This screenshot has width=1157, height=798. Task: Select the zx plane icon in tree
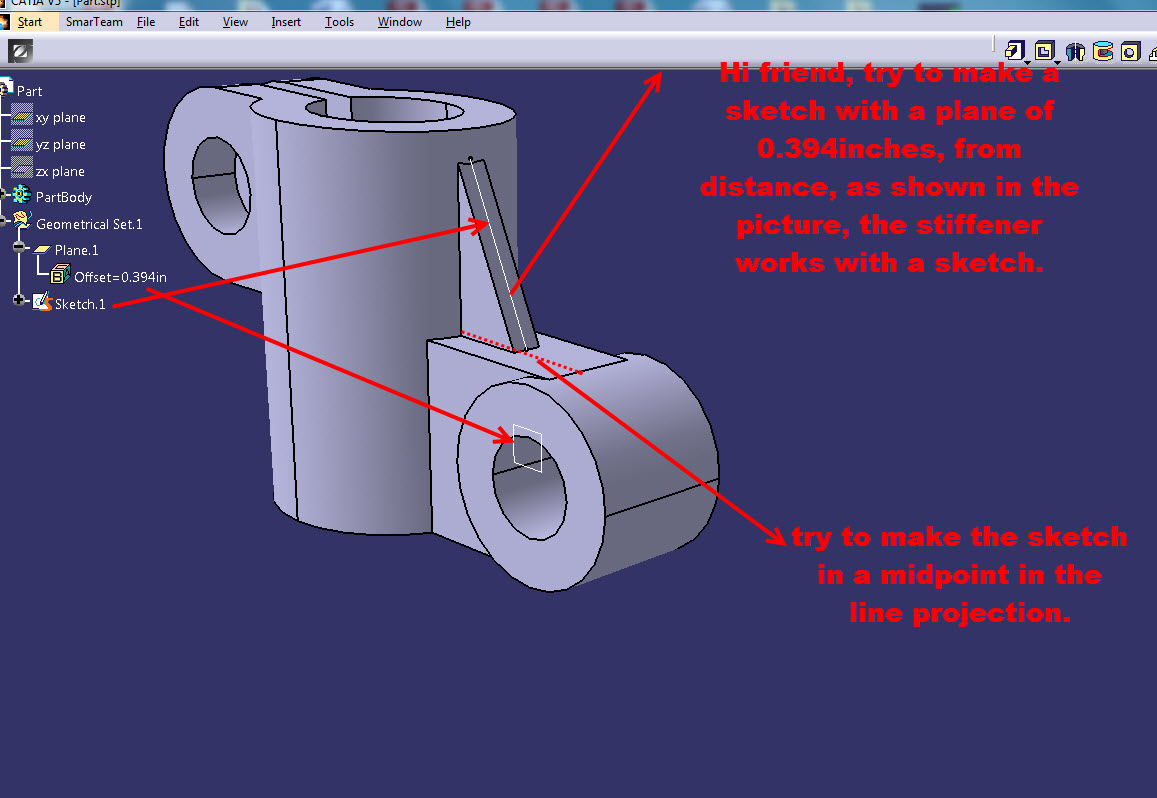coord(22,169)
